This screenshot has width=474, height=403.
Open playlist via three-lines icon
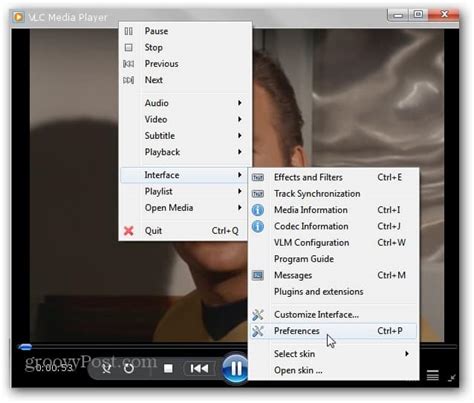[433, 375]
